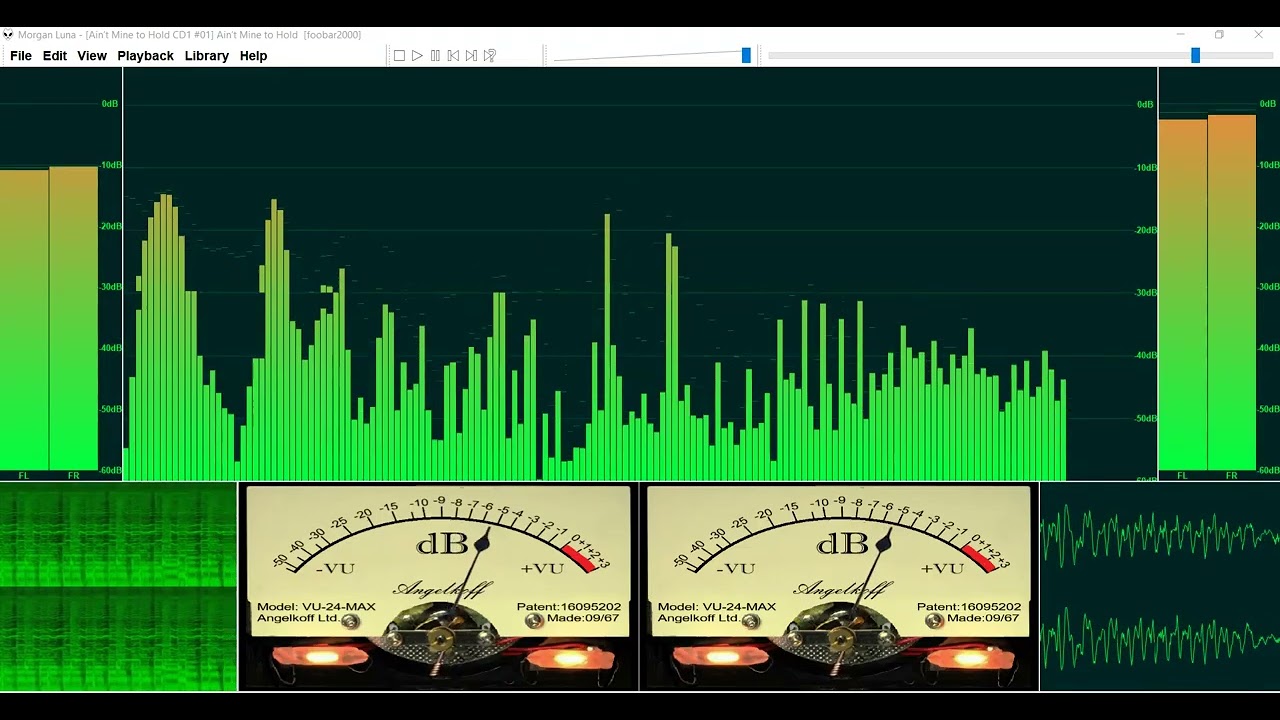Screen dimensions: 1280x720
Task: Open the File menu
Action: pos(21,56)
